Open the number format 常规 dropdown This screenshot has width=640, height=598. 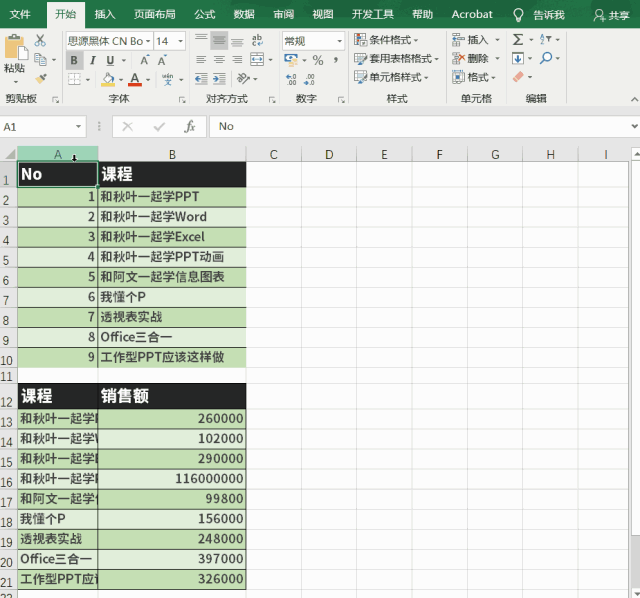[x=339, y=41]
